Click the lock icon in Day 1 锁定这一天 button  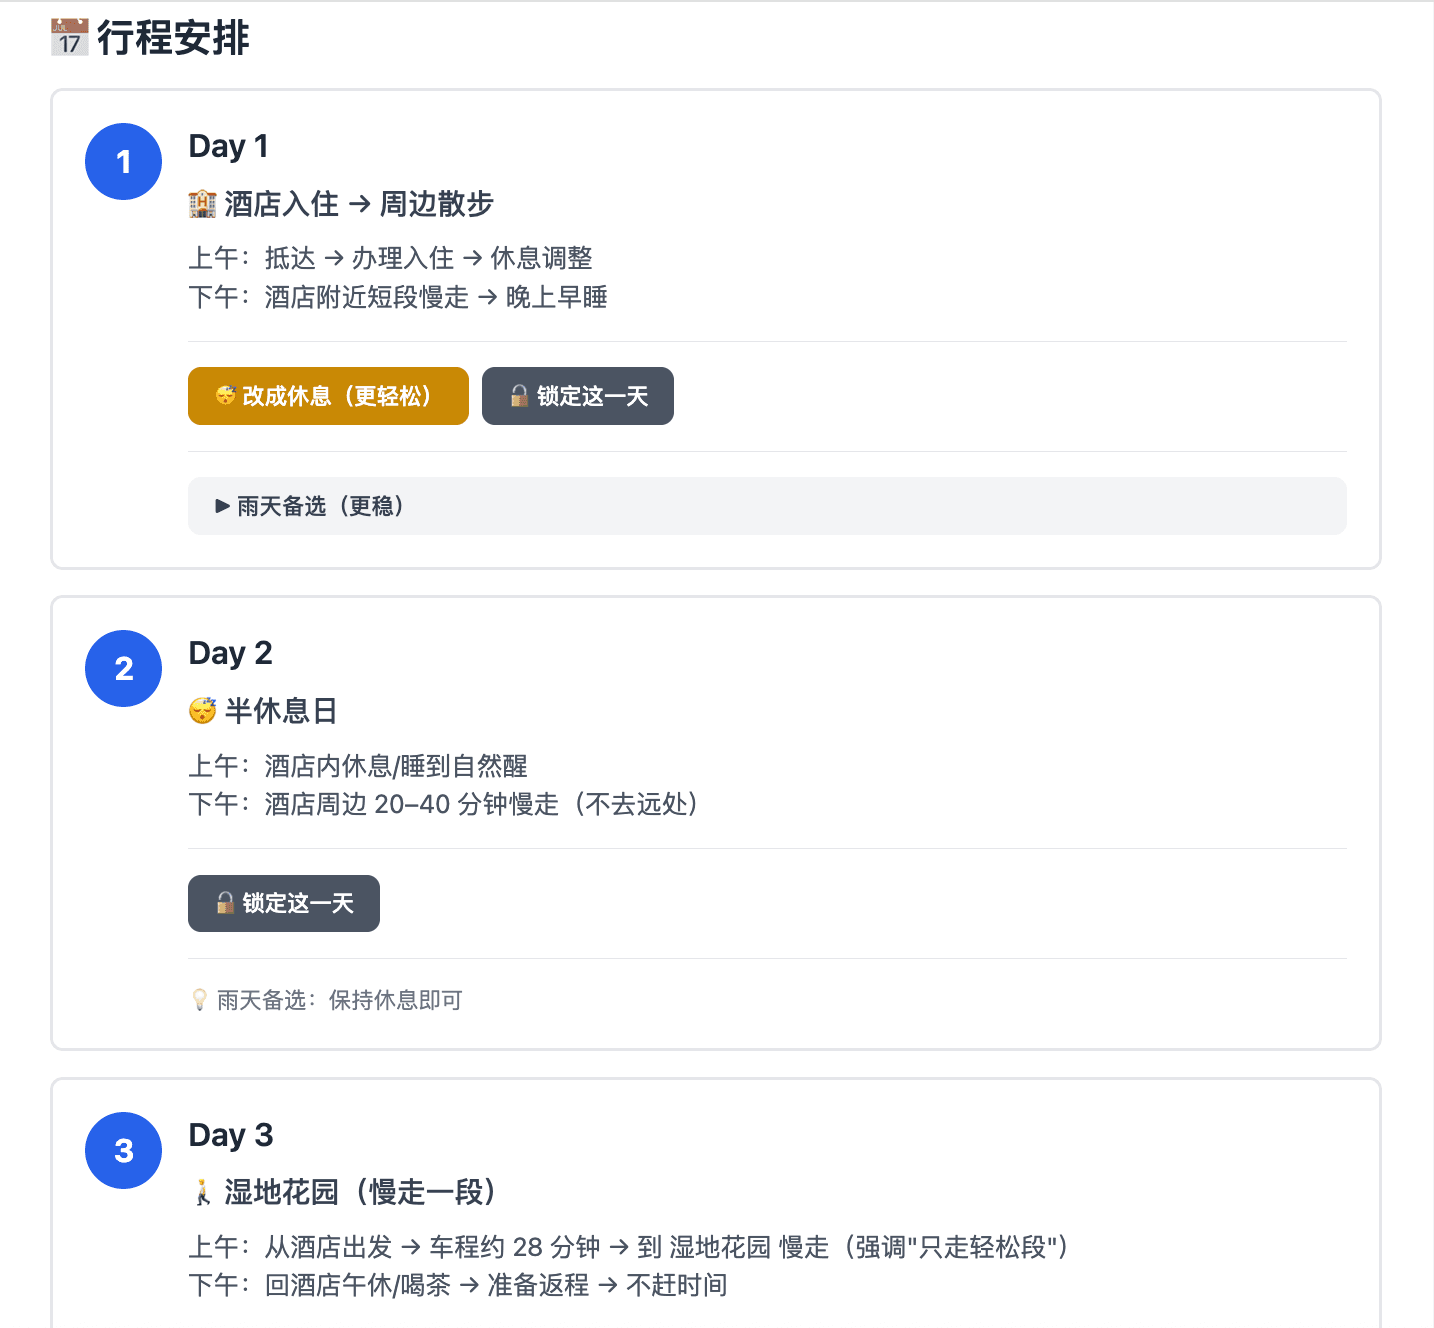(518, 395)
